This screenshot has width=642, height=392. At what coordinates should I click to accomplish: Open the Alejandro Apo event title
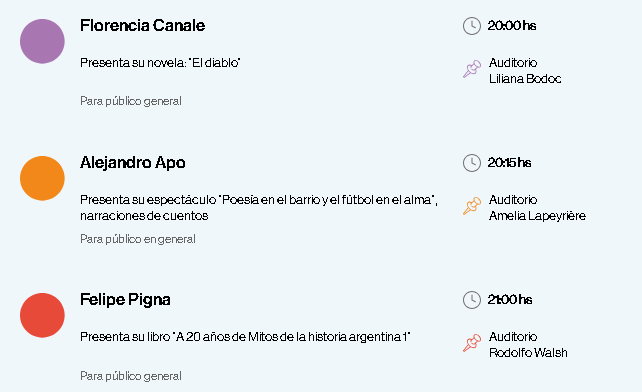(x=133, y=163)
